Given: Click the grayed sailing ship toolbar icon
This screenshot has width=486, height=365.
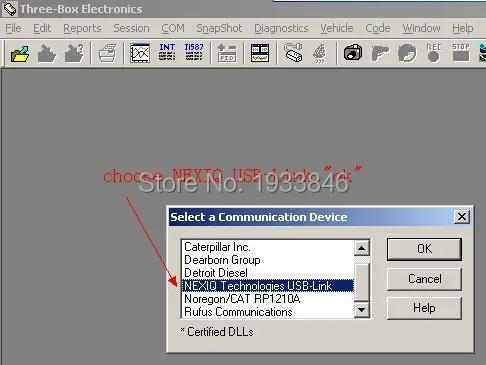Looking at the screenshot, I should (x=319, y=53).
